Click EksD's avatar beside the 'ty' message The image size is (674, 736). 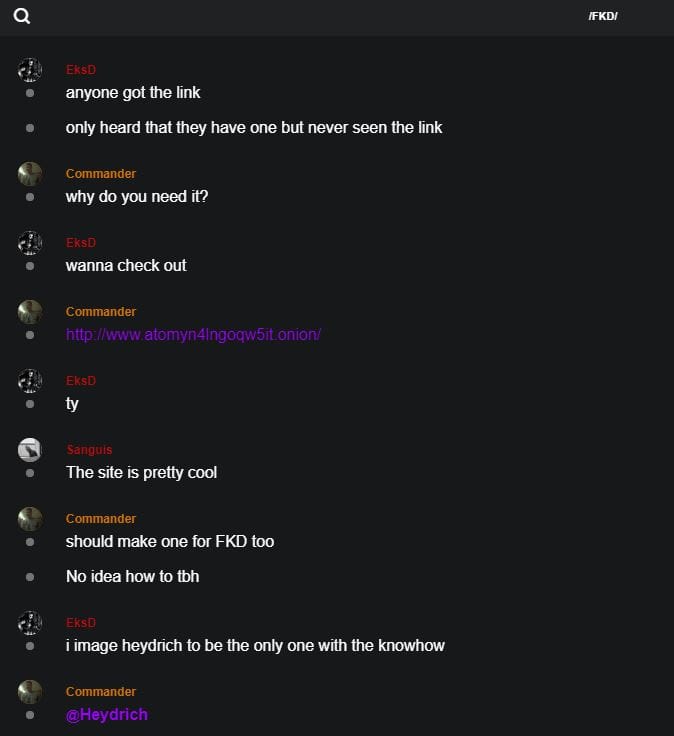coord(30,381)
